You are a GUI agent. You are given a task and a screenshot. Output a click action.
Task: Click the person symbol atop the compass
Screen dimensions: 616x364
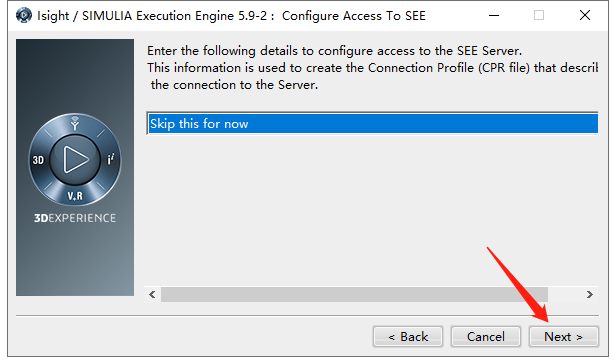click(x=75, y=123)
